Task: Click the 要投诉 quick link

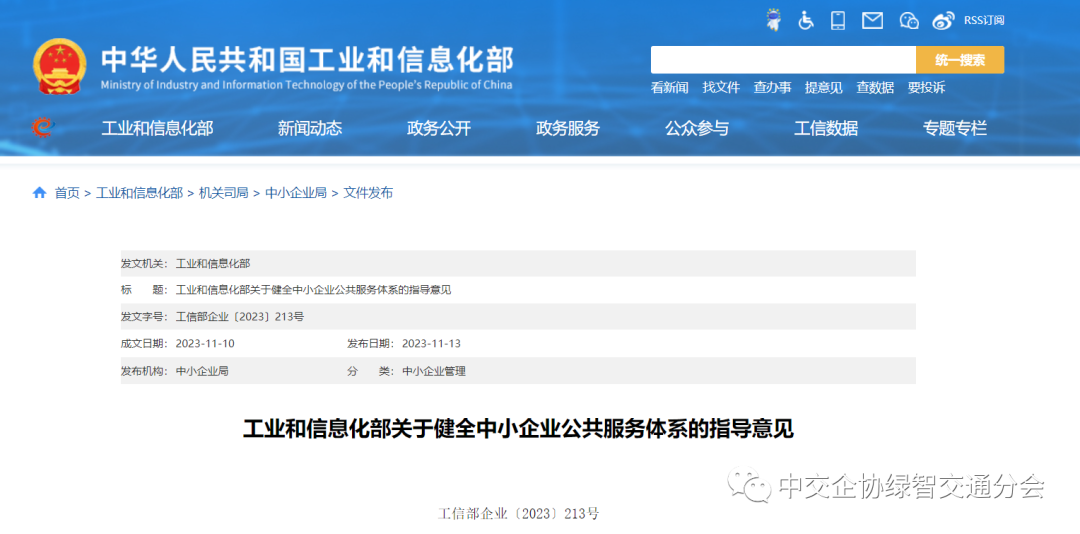Action: click(x=926, y=88)
